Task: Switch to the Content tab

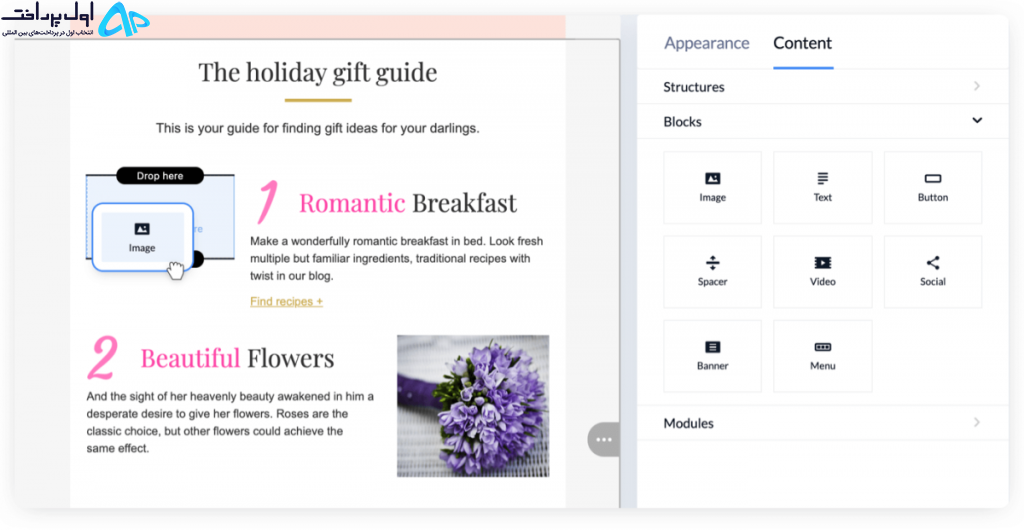Action: coord(803,43)
